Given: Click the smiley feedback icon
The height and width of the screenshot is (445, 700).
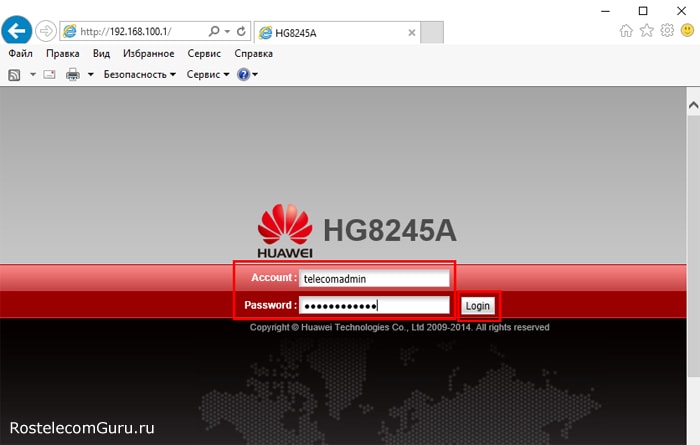Looking at the screenshot, I should pos(687,31).
